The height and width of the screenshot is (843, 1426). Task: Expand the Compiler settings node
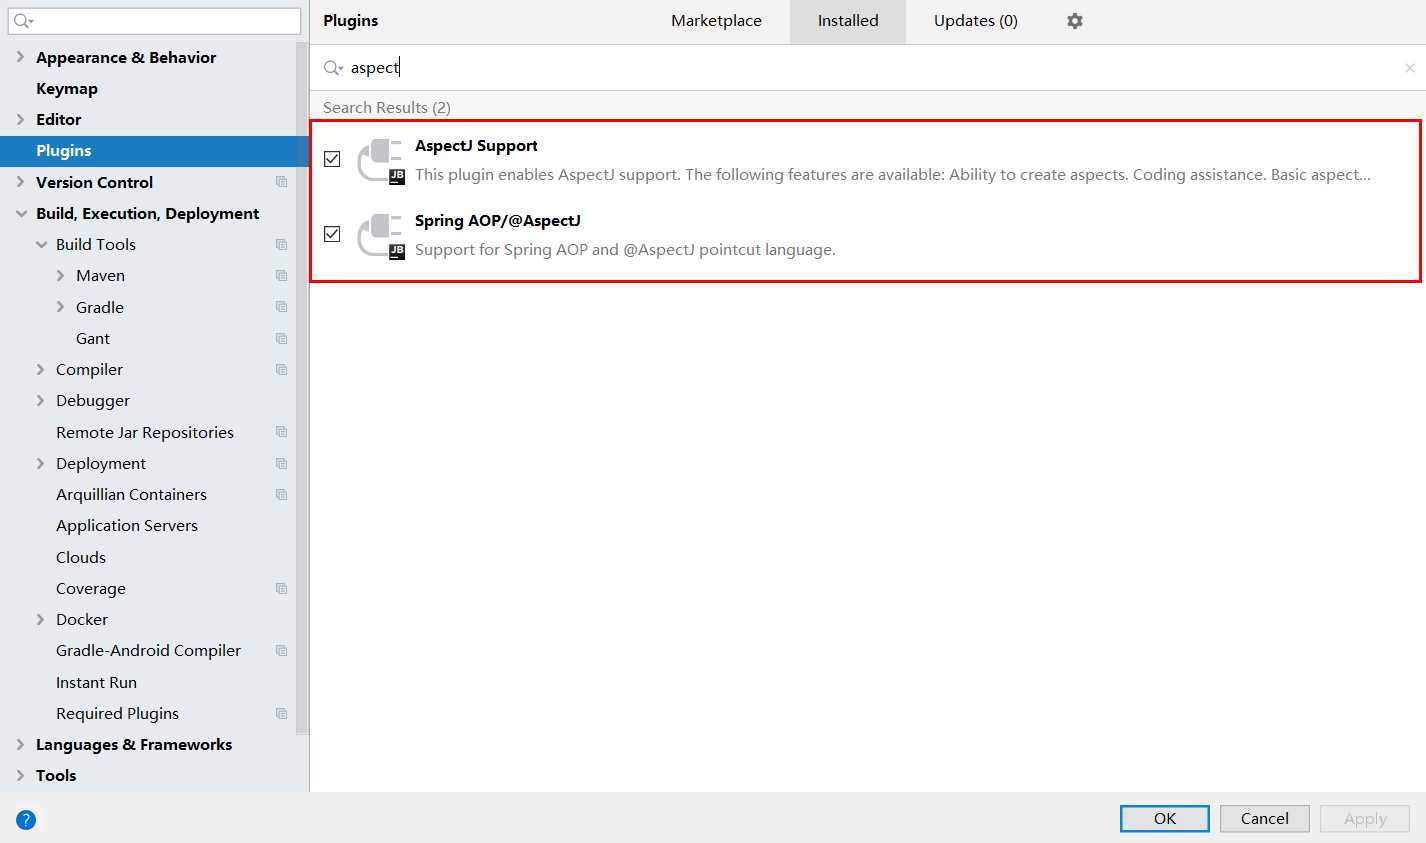coord(40,369)
